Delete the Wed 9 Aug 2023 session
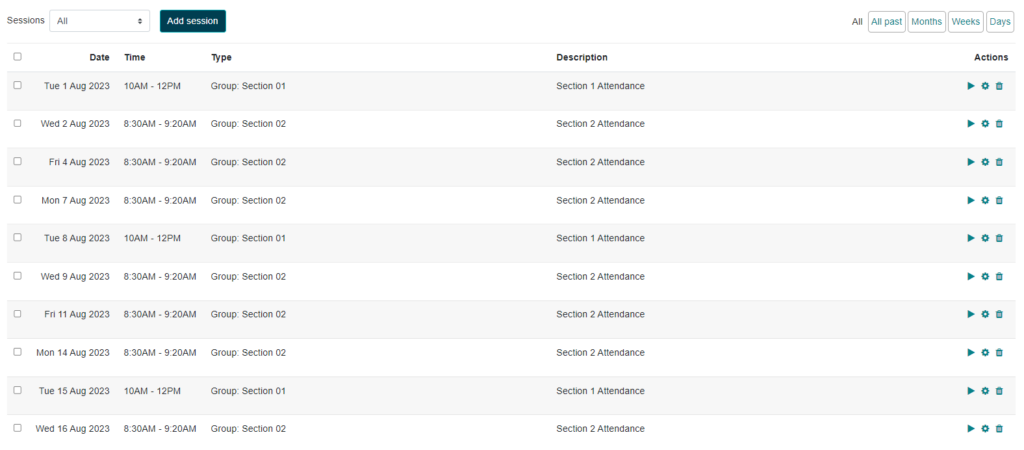 (999, 276)
